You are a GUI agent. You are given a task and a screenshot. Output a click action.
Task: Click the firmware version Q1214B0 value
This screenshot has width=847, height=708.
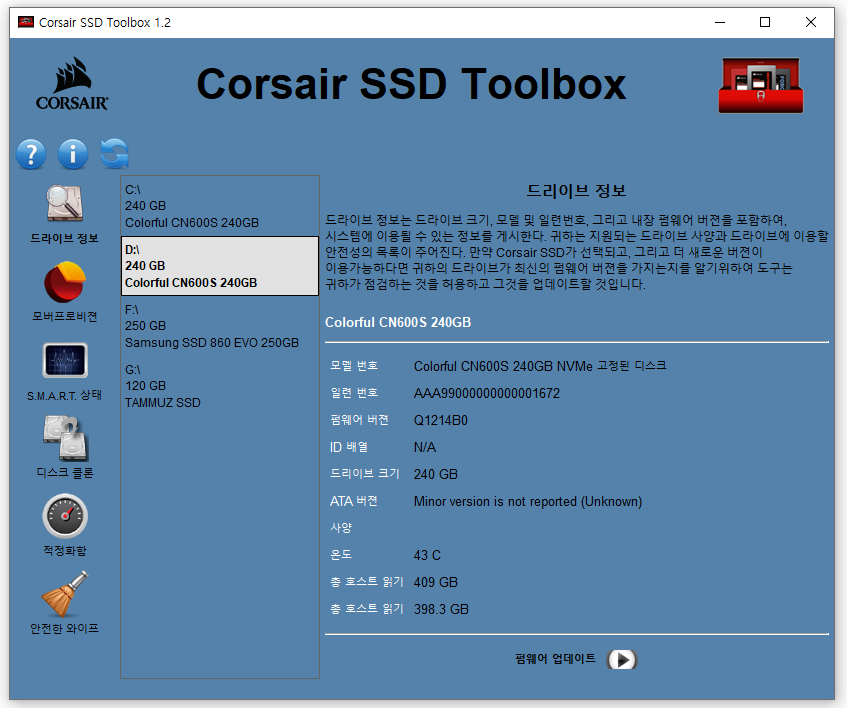[x=441, y=420]
